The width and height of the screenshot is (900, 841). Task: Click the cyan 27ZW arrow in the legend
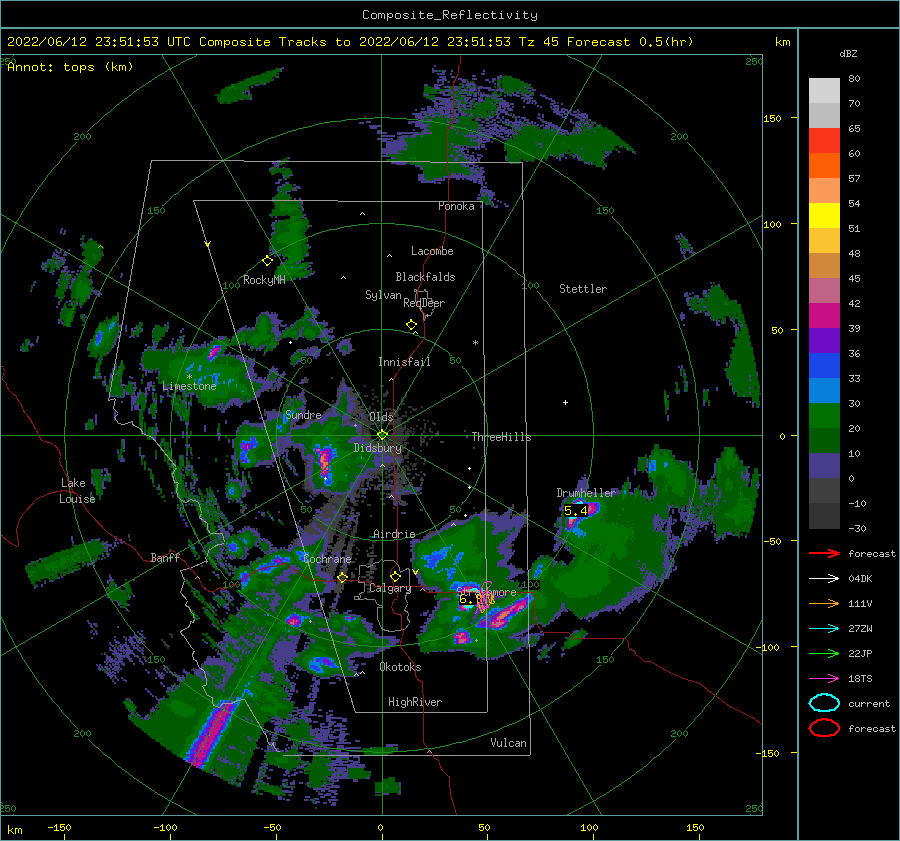tap(824, 629)
